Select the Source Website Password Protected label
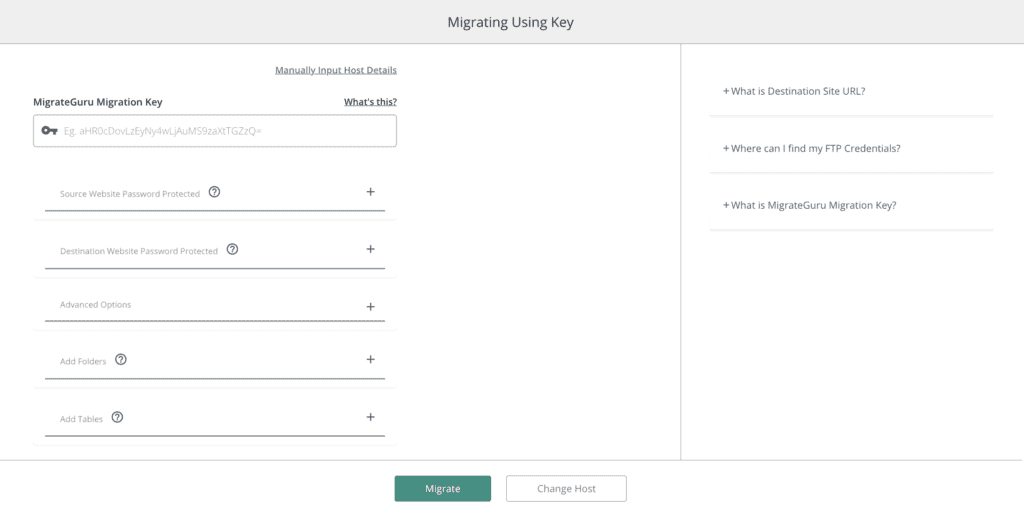Viewport: 1024px width, 530px height. [130, 194]
